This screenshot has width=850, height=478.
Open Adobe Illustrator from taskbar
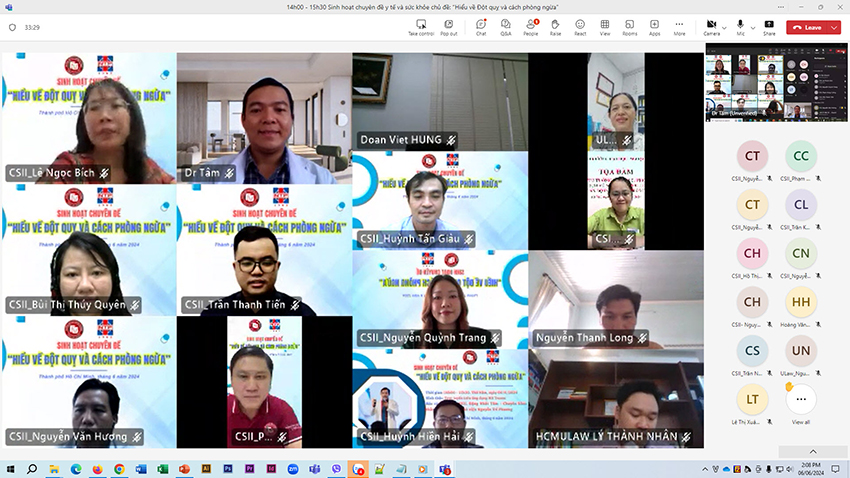point(206,469)
